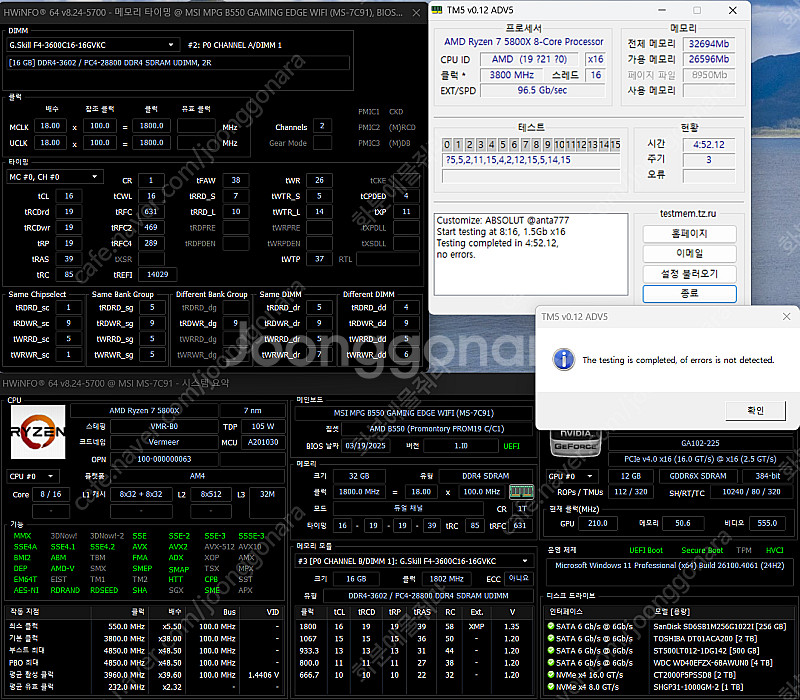Click the BIOS date 03/19/2025 field
800x700 pixels.
[x=365, y=446]
